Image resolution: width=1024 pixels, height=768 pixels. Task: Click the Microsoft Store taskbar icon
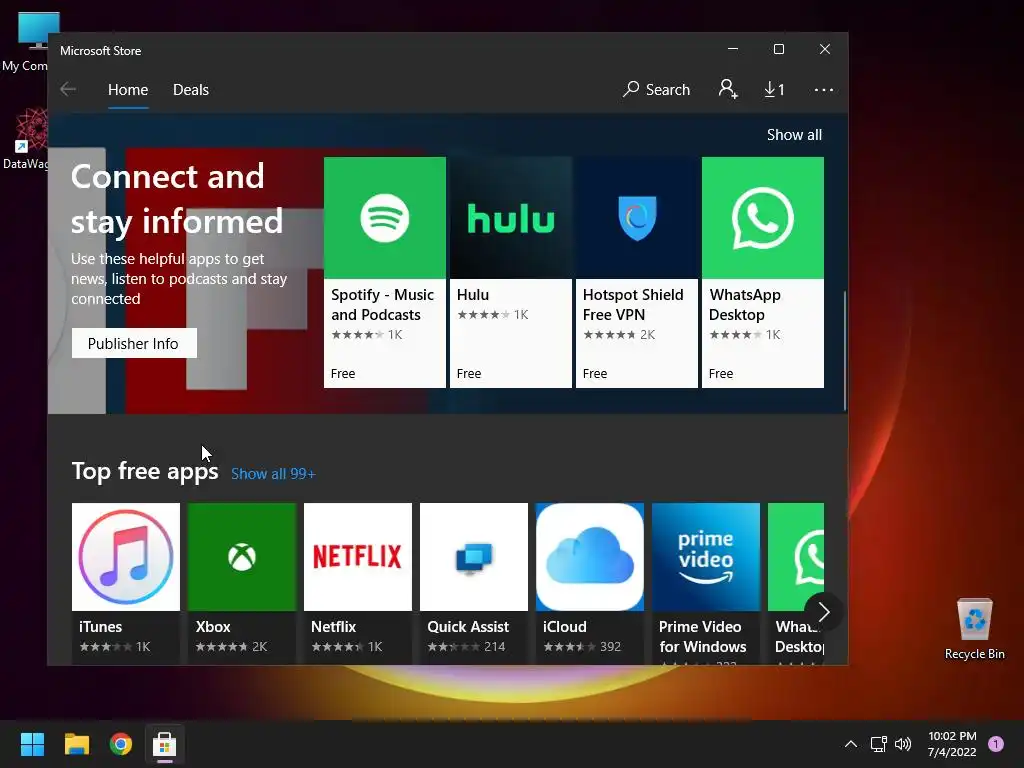click(x=165, y=744)
